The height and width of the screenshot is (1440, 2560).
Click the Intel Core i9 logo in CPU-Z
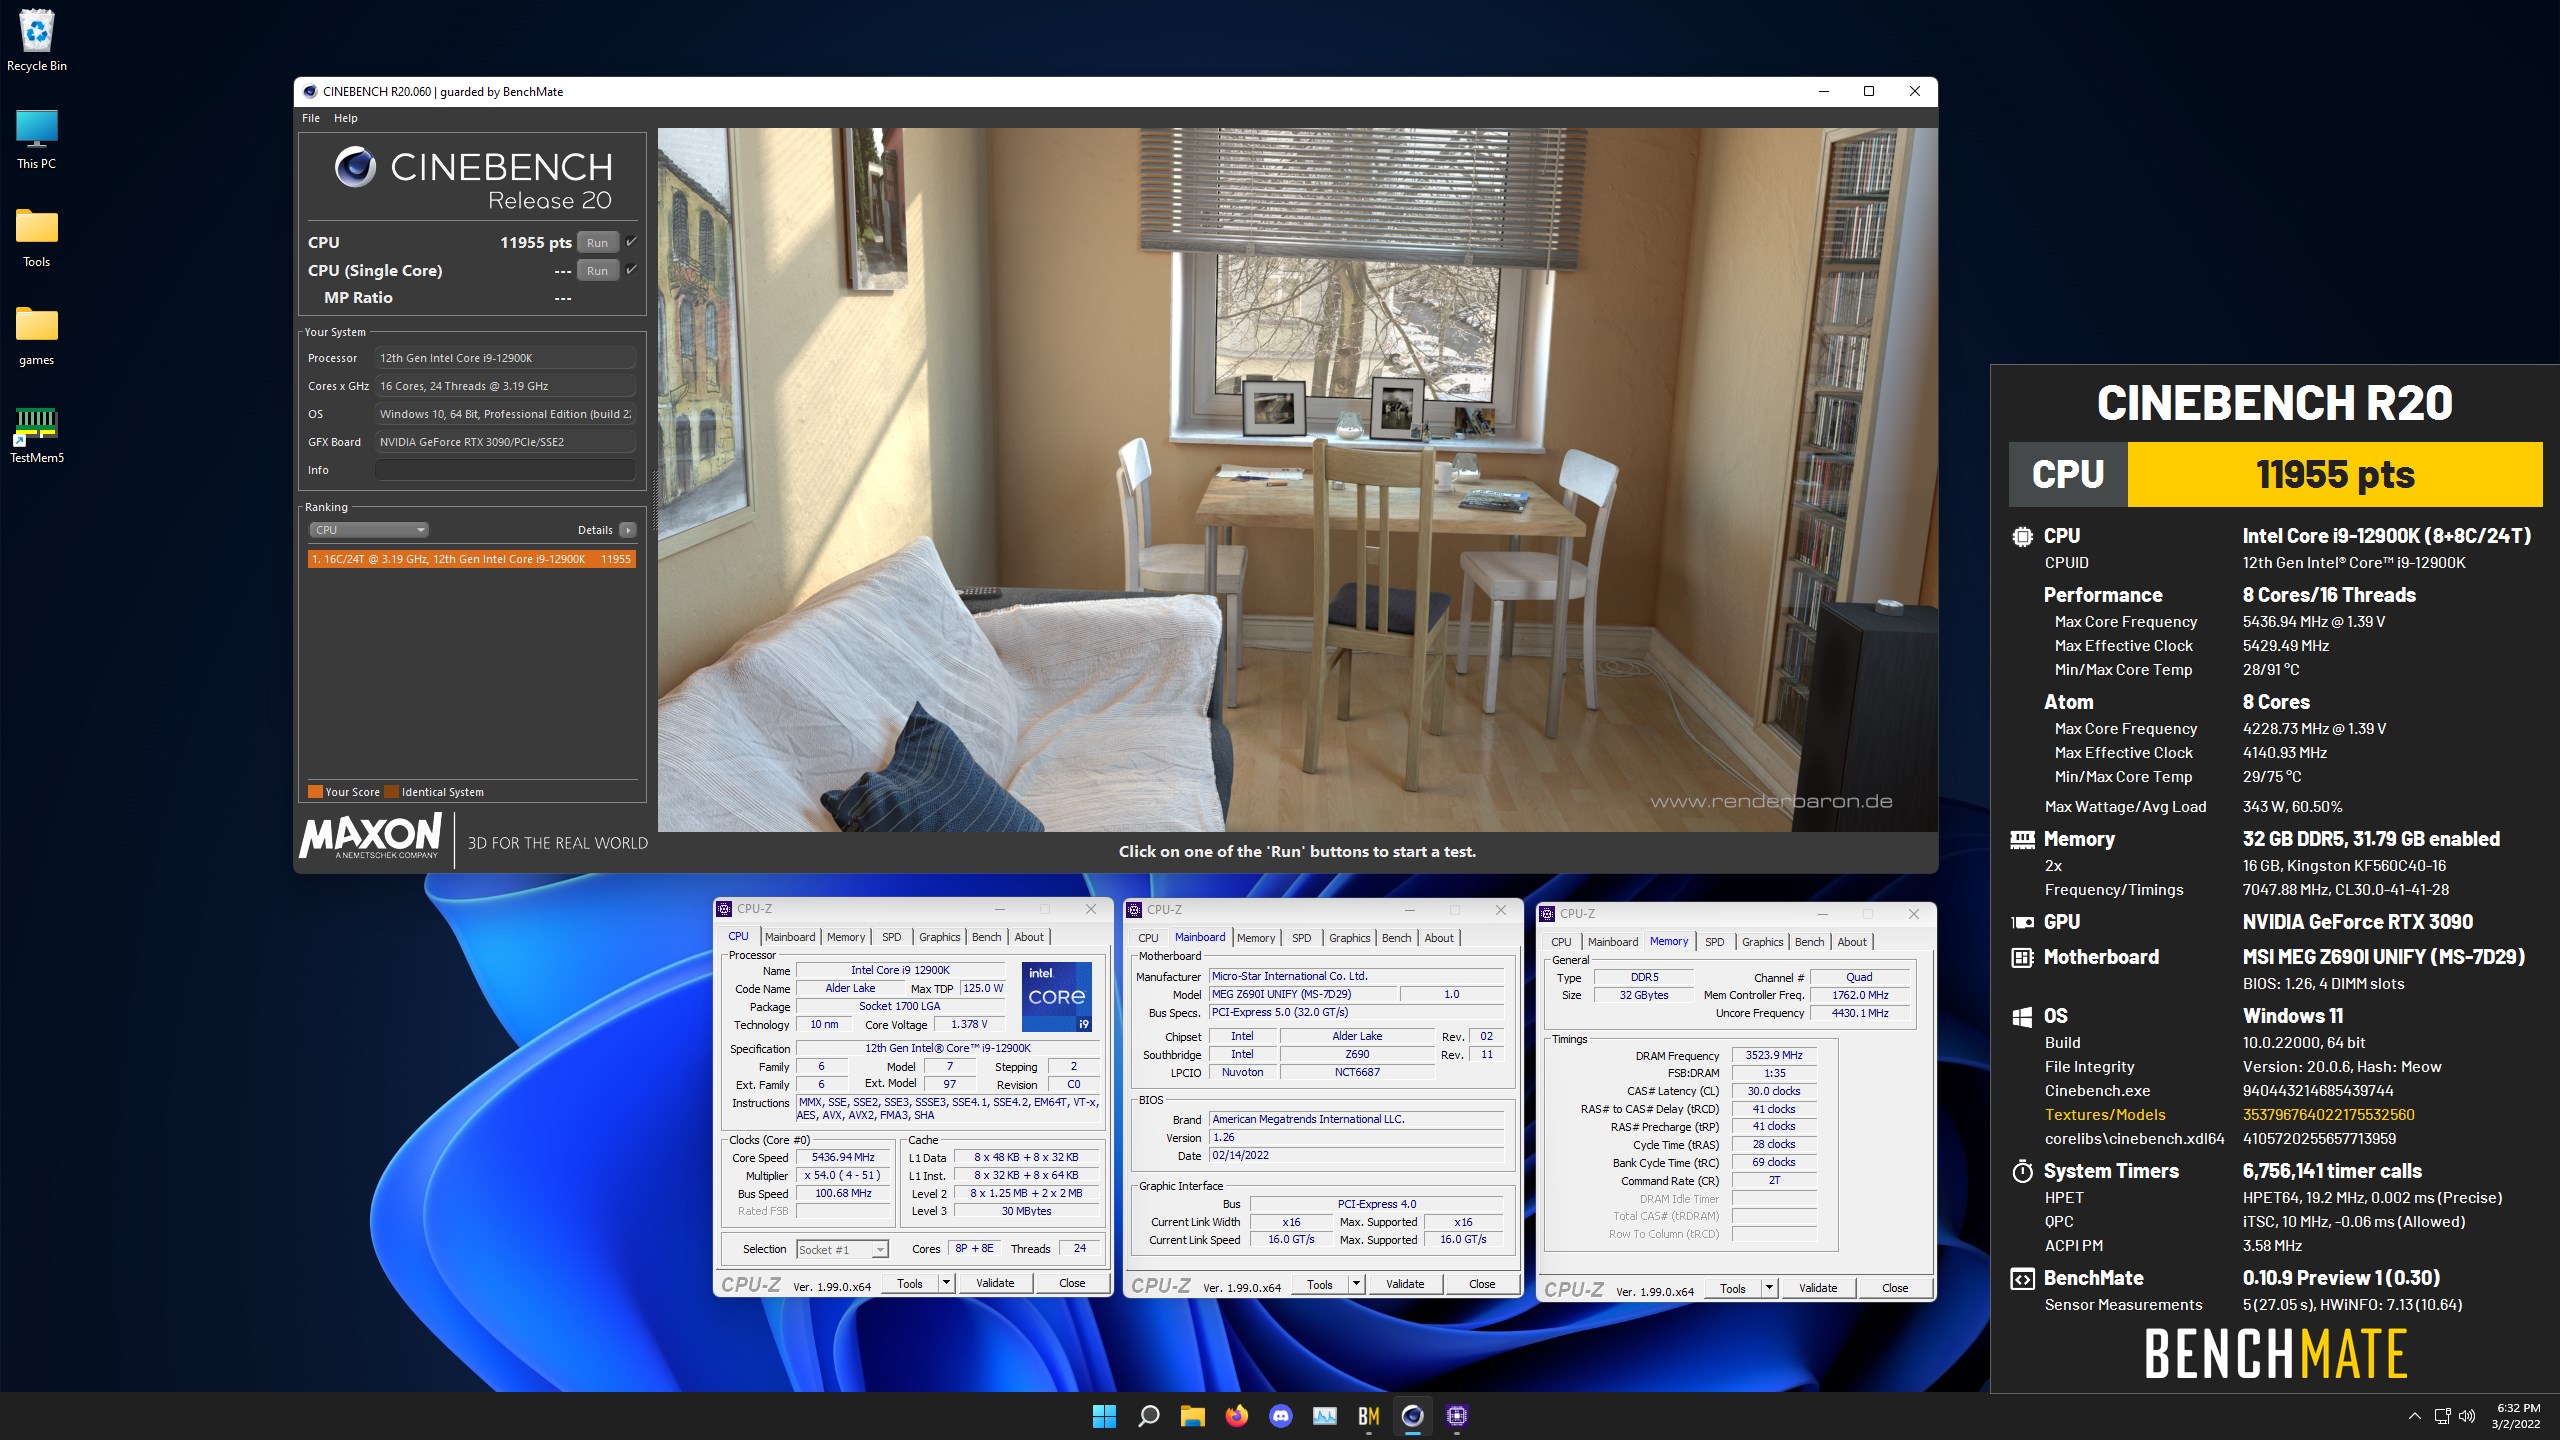point(1057,997)
